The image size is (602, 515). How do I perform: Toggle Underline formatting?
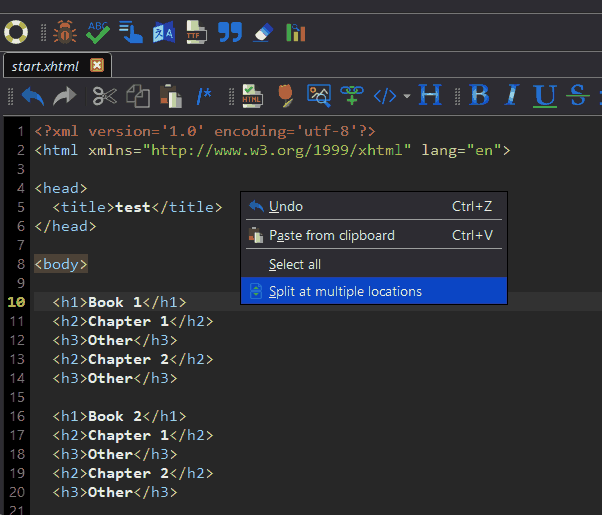(x=545, y=96)
